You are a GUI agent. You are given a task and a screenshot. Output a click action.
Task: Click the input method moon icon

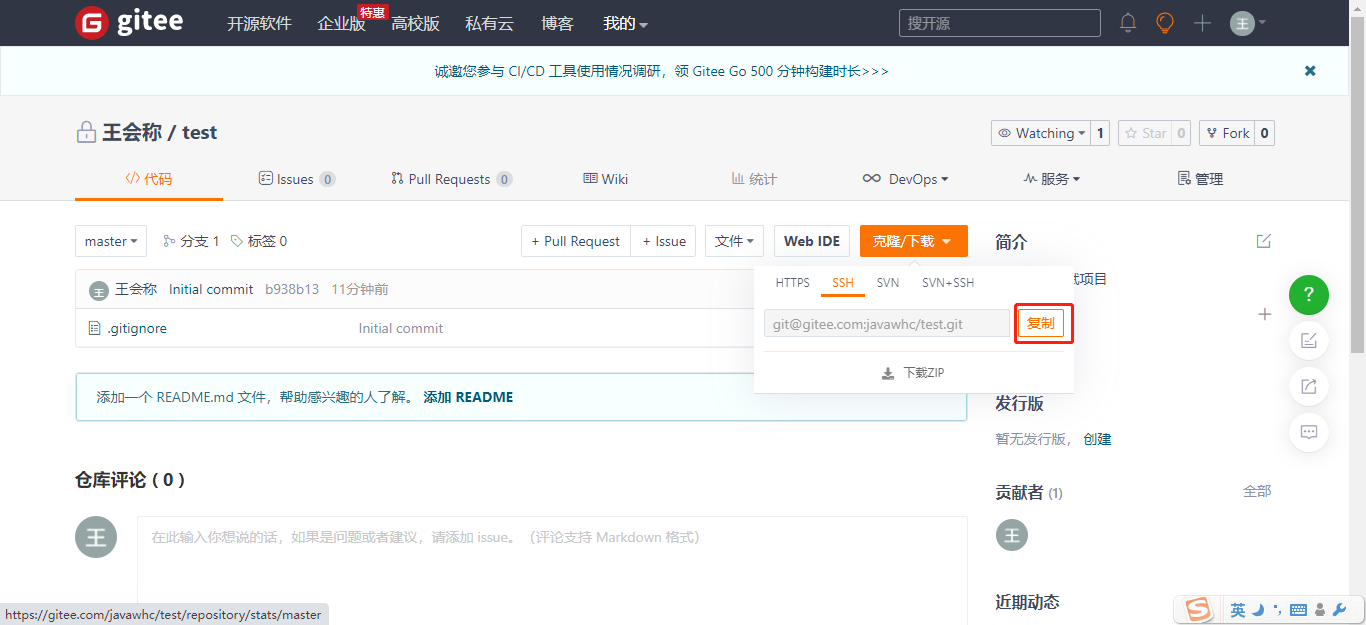(x=1259, y=610)
